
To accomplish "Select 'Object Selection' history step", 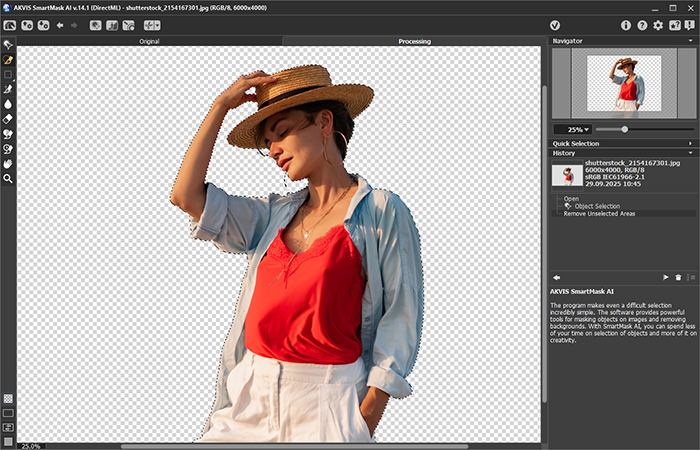I will [597, 206].
